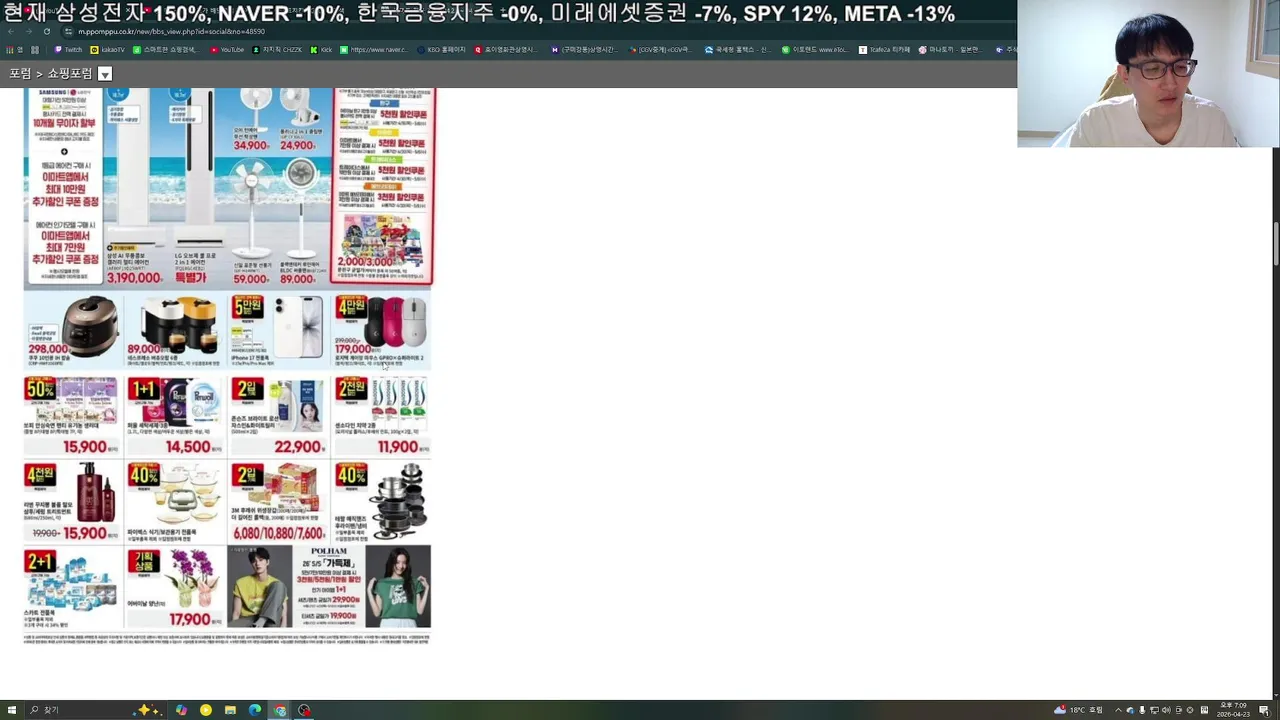Open the Windows Start menu
This screenshot has height=720, width=1280.
[11, 710]
